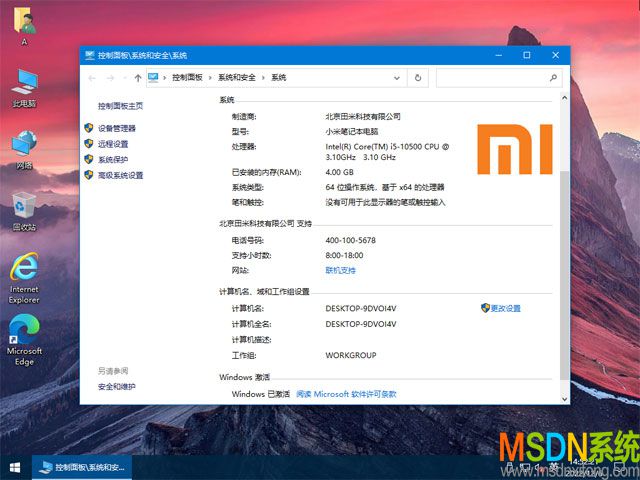The height and width of the screenshot is (480, 640).
Task: Click the search magnifier icon
Action: tap(553, 78)
